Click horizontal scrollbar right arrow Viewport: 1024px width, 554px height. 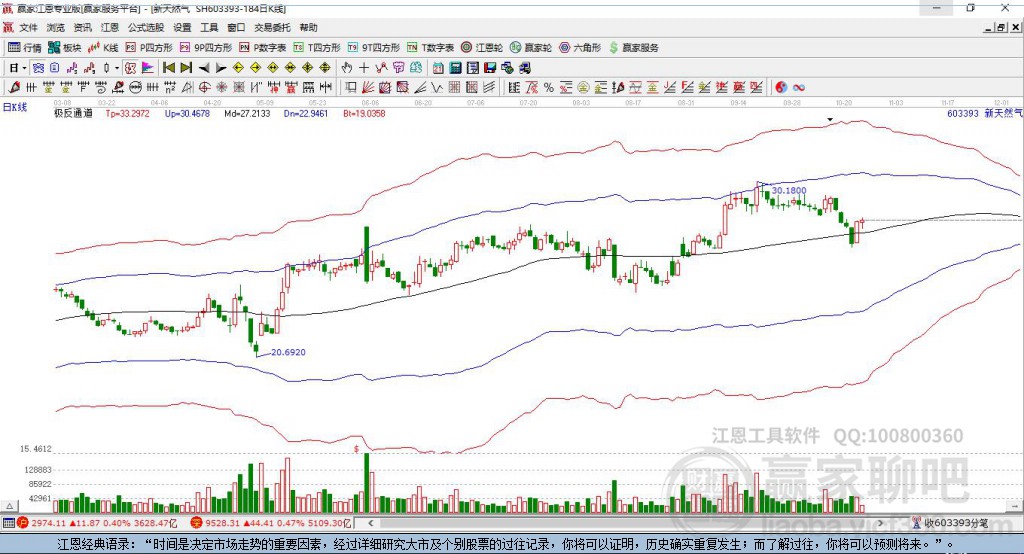(880, 523)
